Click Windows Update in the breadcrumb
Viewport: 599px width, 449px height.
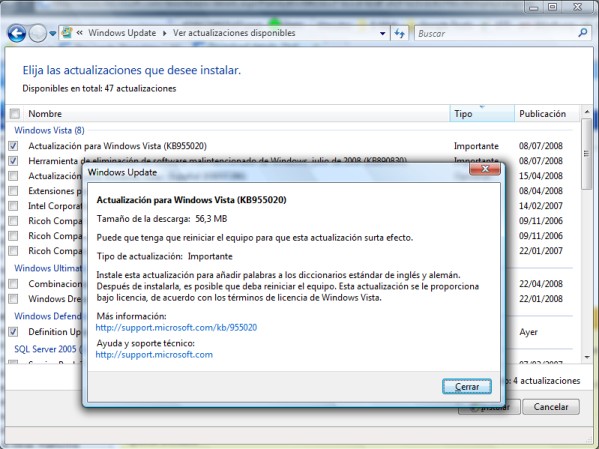(122, 33)
